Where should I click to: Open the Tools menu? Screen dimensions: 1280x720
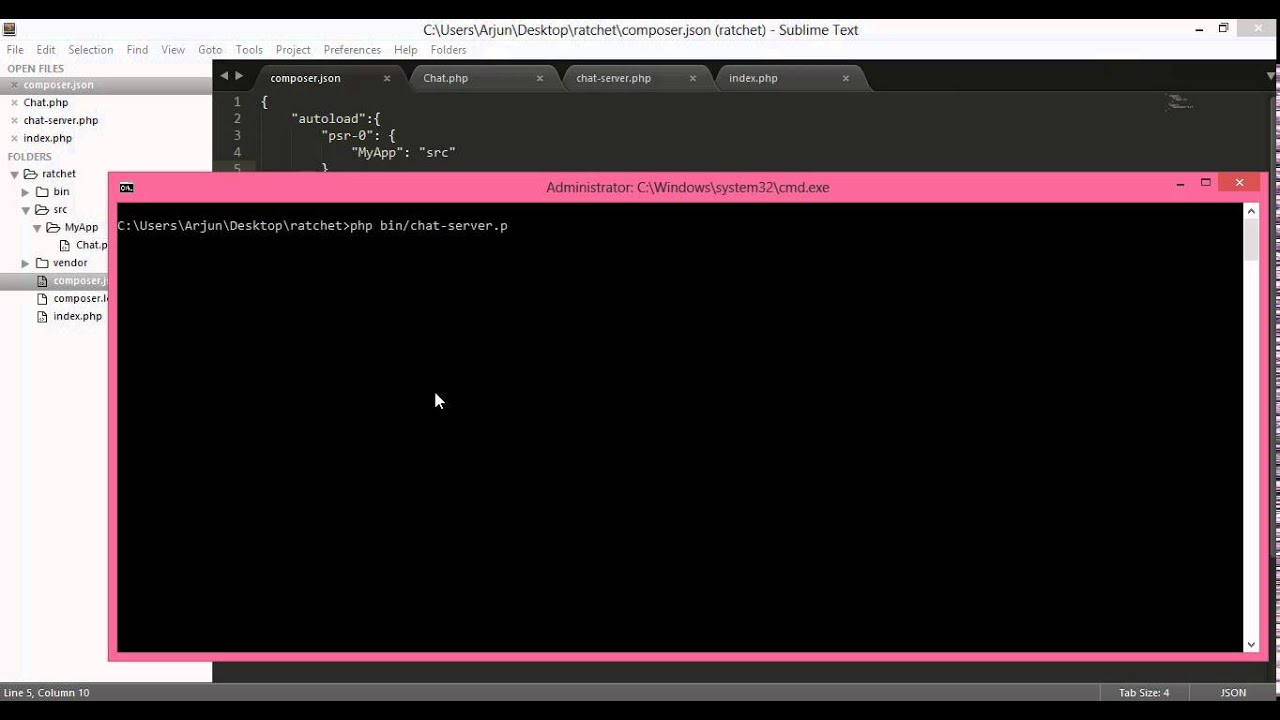pyautogui.click(x=249, y=50)
